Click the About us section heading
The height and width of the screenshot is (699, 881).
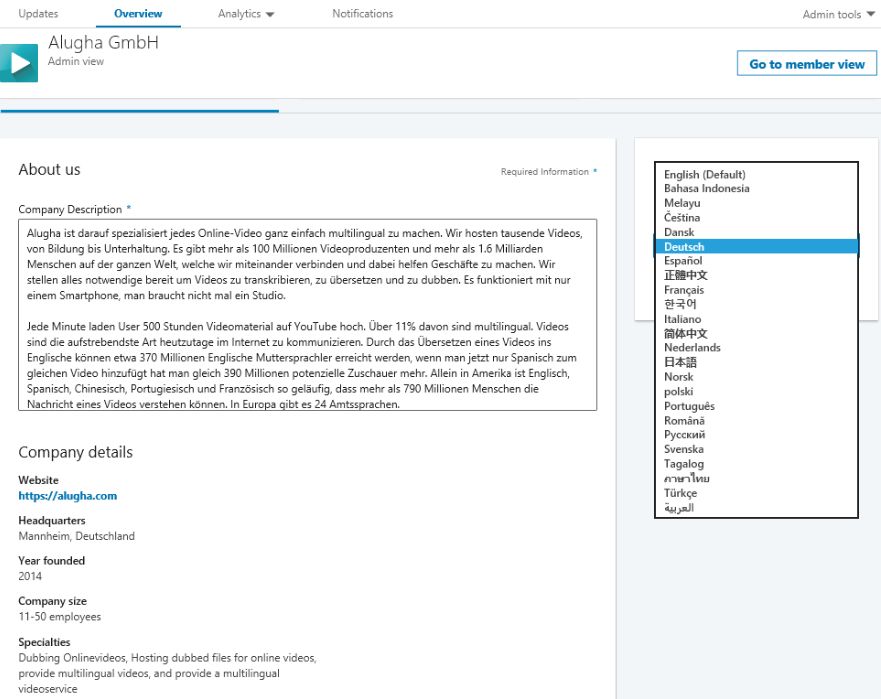click(49, 169)
